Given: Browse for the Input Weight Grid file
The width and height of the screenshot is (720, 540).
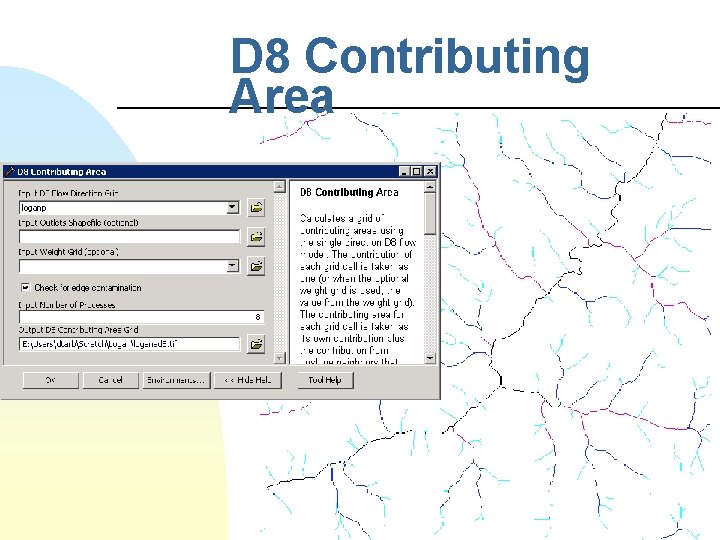Looking at the screenshot, I should click(x=256, y=266).
